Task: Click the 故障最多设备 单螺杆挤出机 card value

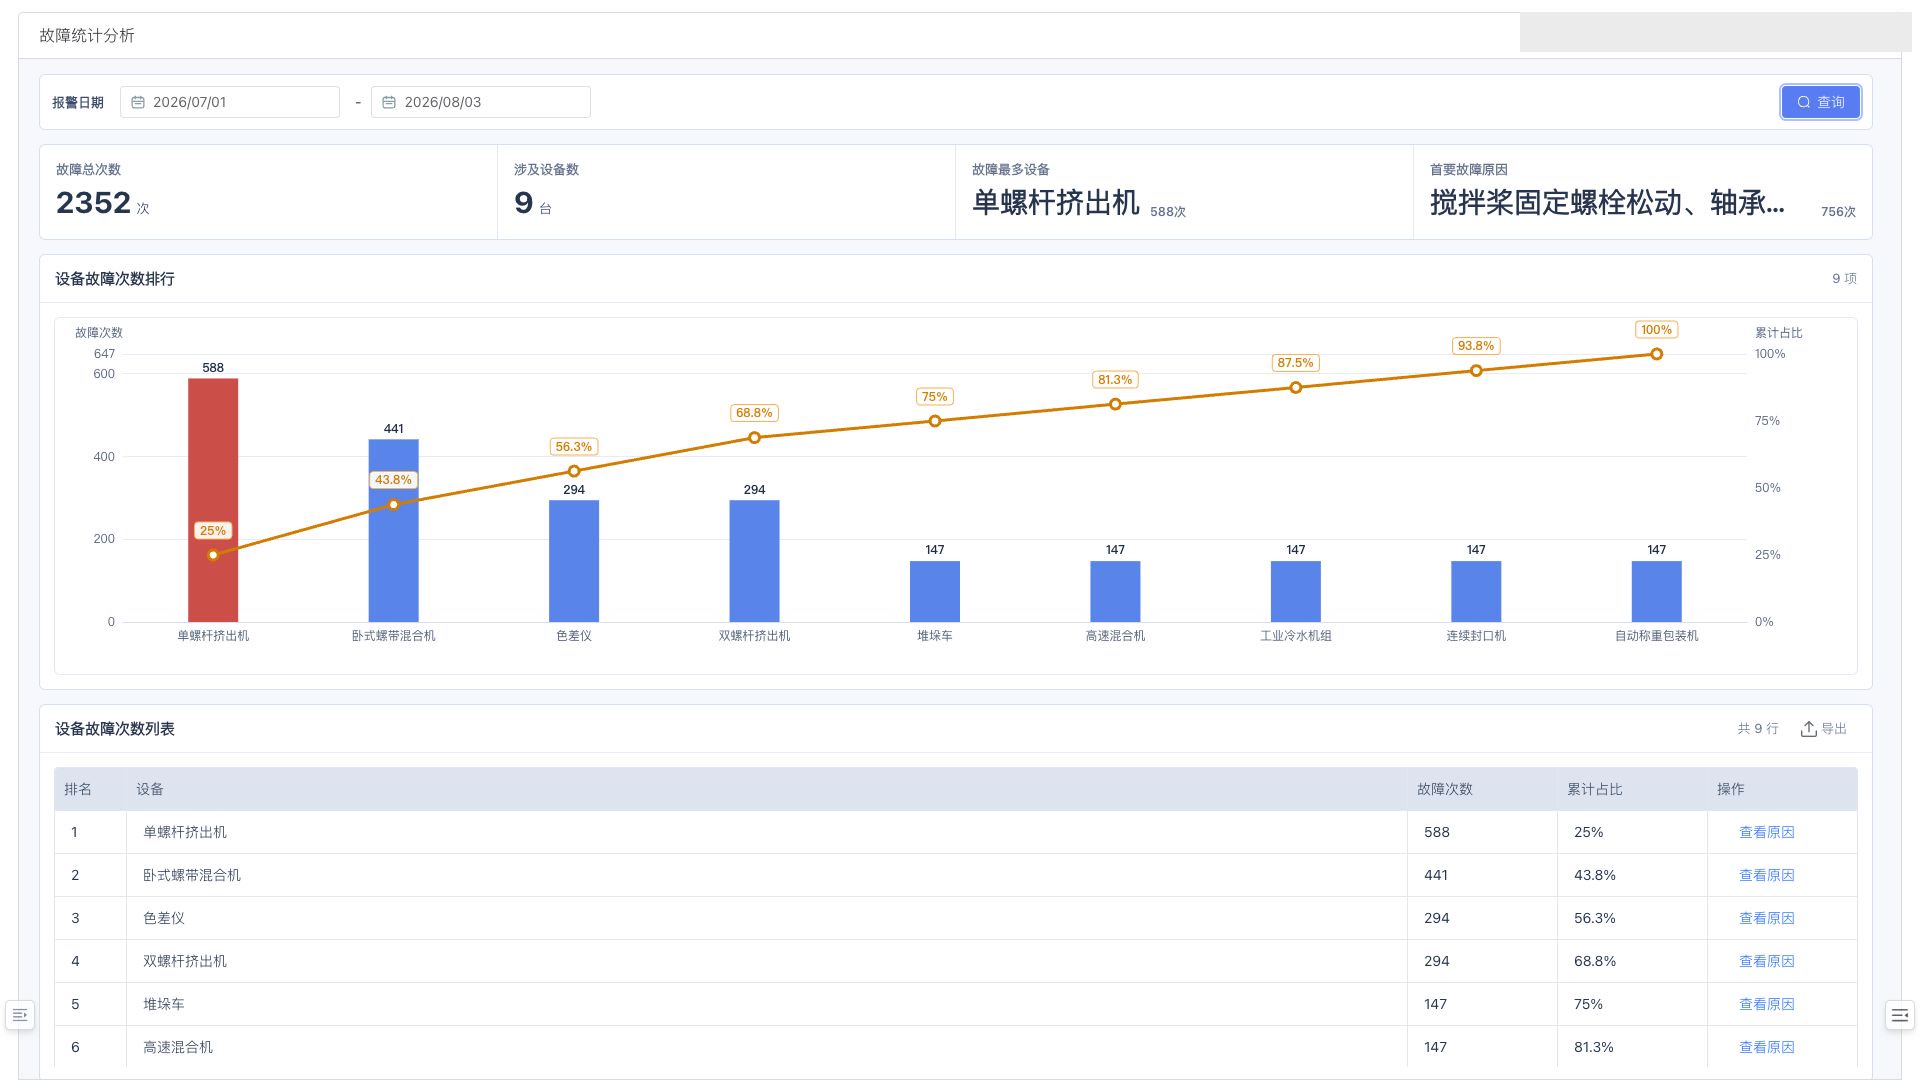Action: [x=1056, y=203]
